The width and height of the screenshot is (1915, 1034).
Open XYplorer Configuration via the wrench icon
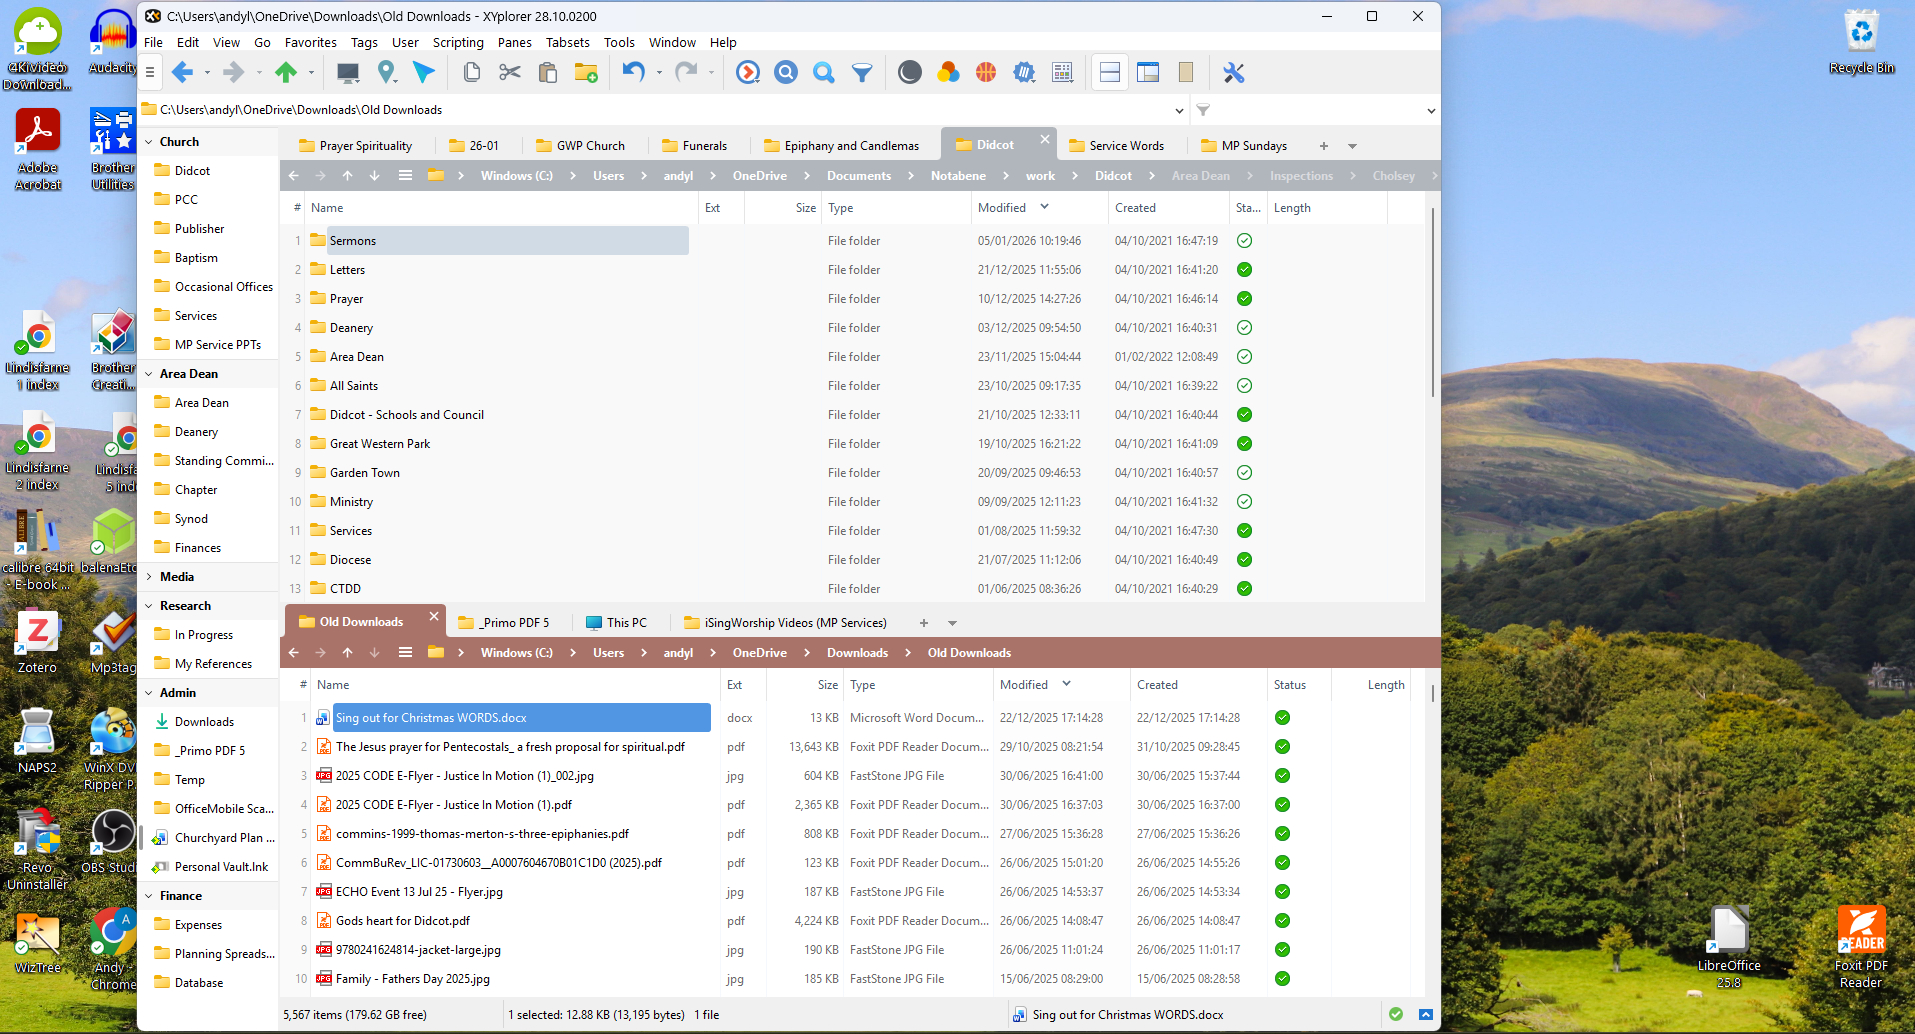point(1233,72)
